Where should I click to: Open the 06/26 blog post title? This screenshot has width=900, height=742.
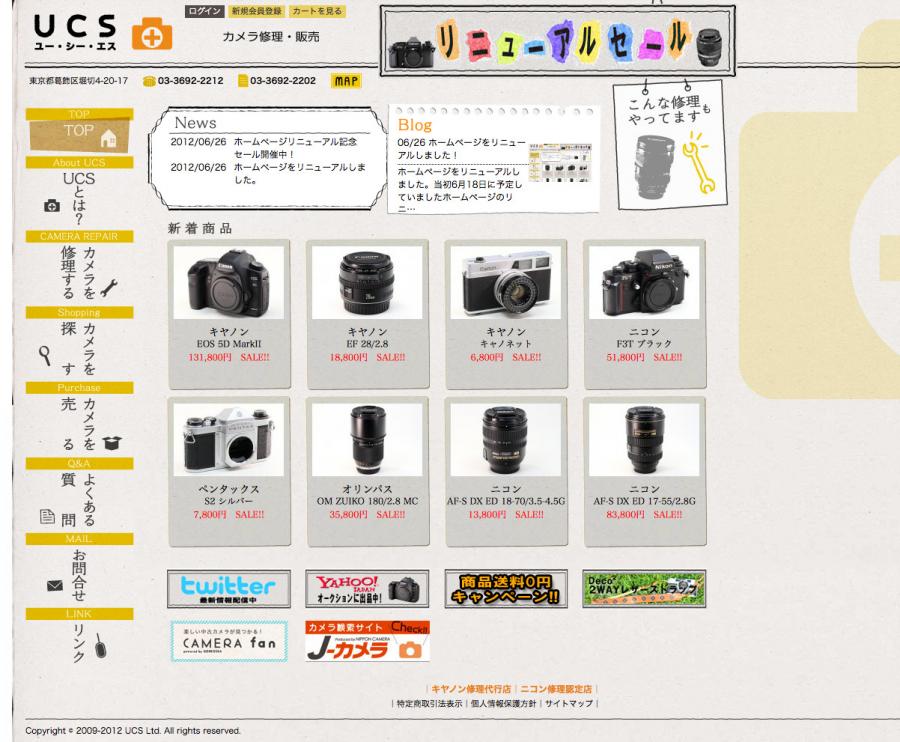point(461,149)
